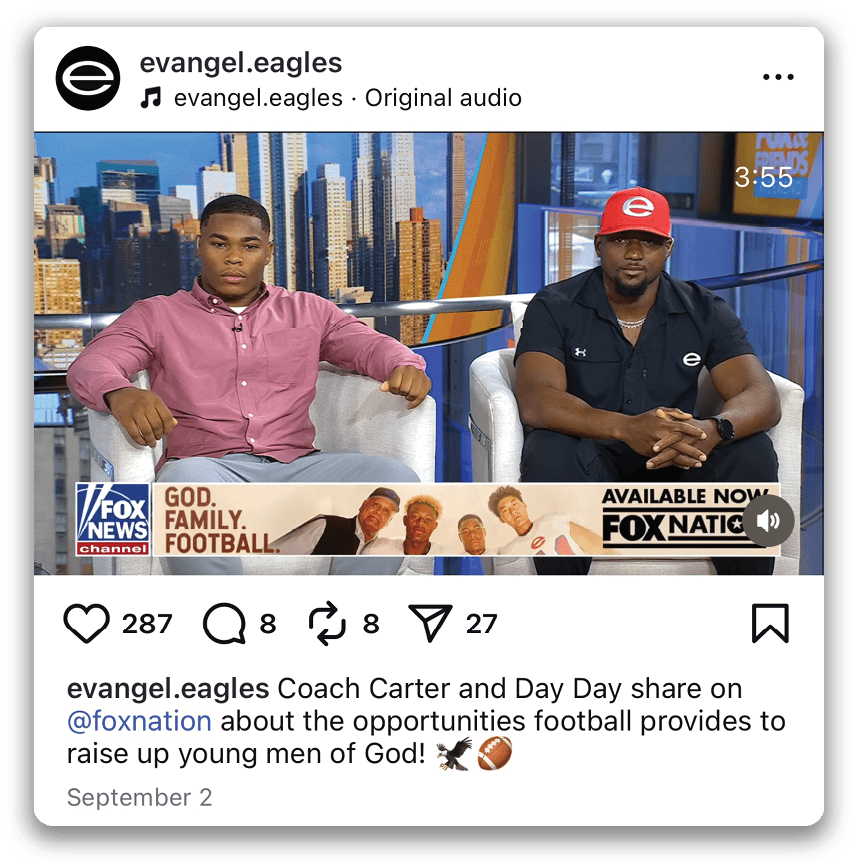Click the 3:55 video time remaining
The height and width of the screenshot is (868, 858).
(x=764, y=178)
